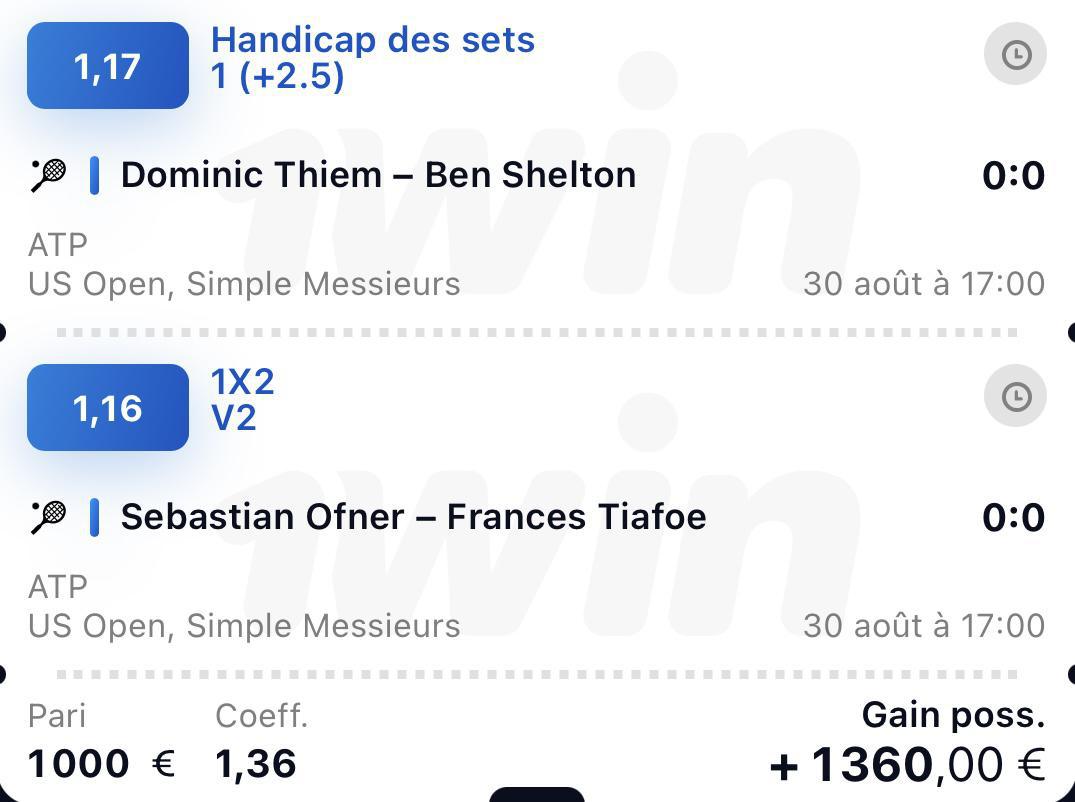Viewport: 1075px width, 802px height.
Task: Tap the clock icon for Thiem–Shelton bet
Action: point(1015,54)
